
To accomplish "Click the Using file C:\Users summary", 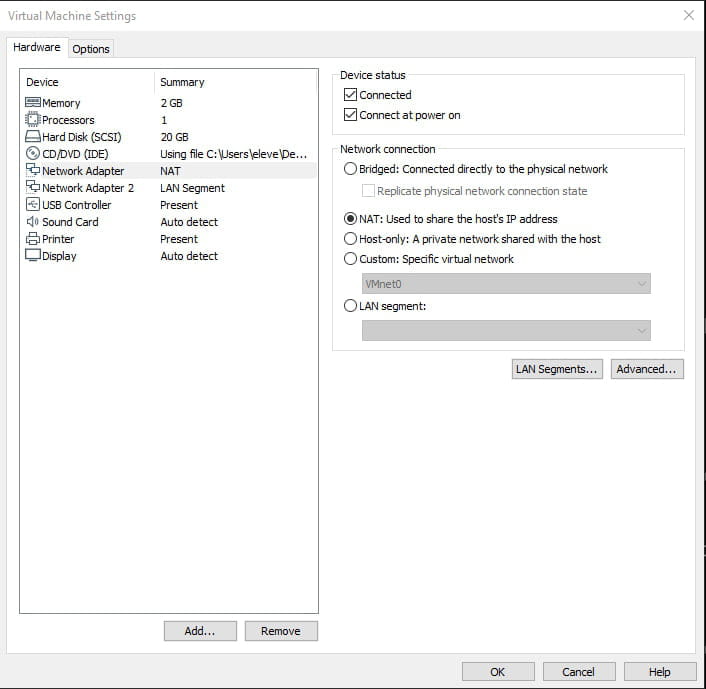I will click(x=234, y=154).
